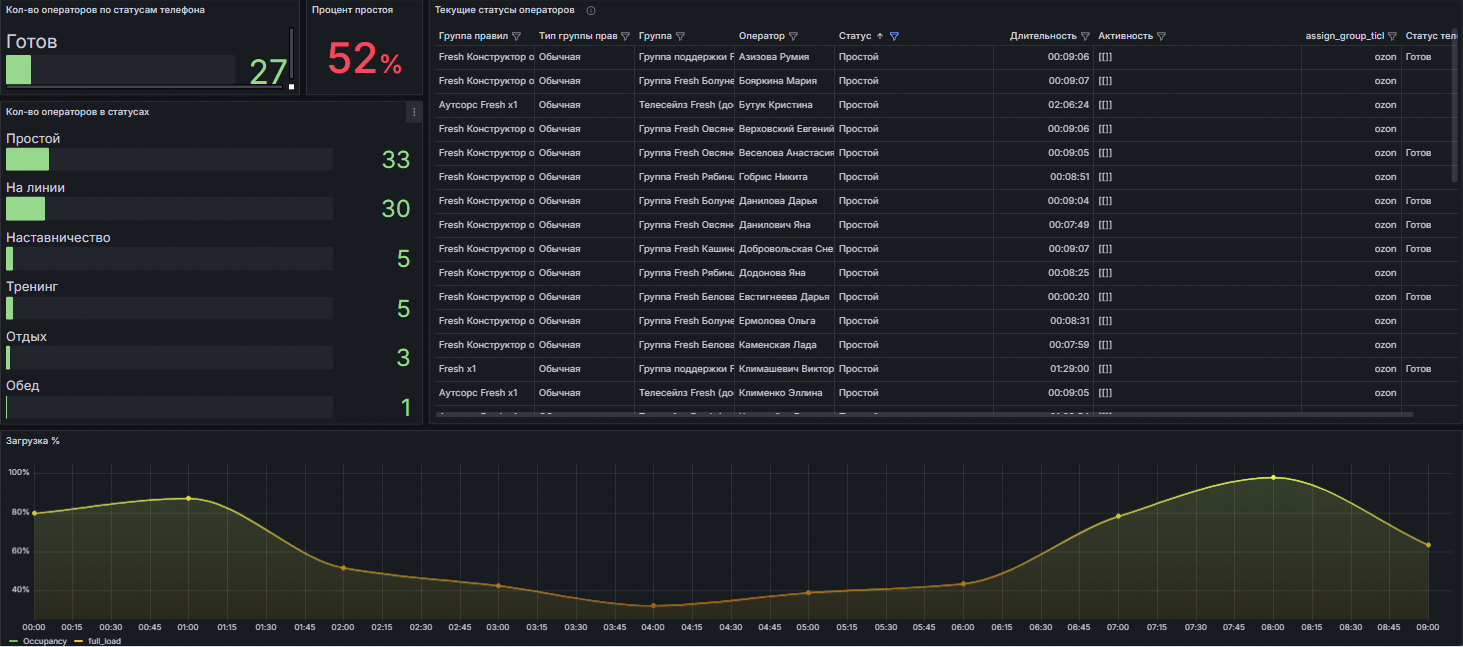Click the Загрузка % panel title

tap(32, 441)
